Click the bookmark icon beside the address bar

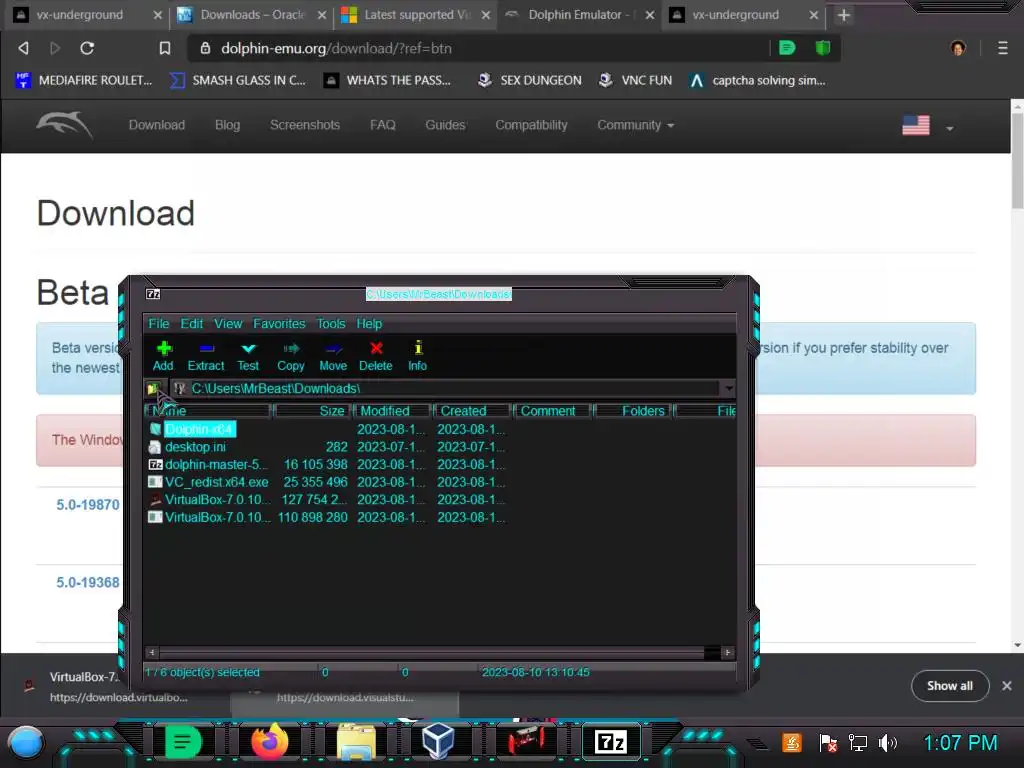(165, 48)
